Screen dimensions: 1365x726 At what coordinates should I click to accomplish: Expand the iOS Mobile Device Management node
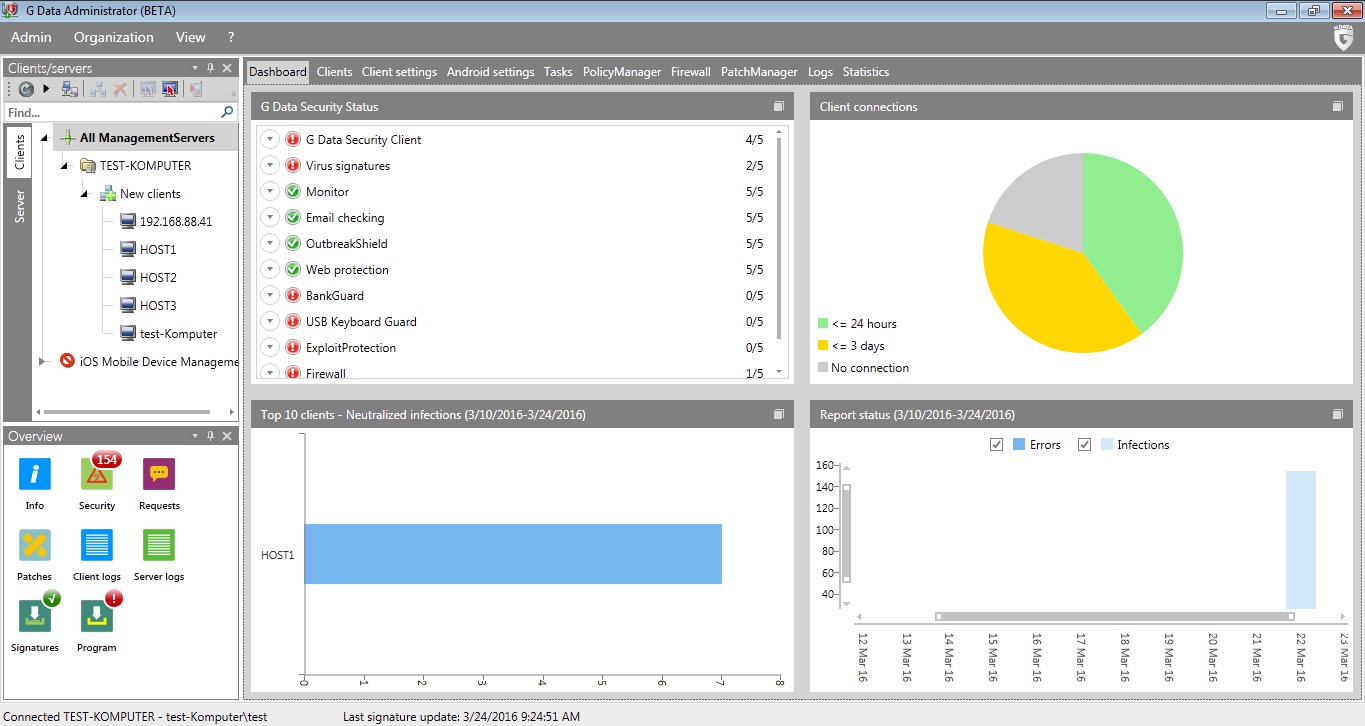[42, 361]
